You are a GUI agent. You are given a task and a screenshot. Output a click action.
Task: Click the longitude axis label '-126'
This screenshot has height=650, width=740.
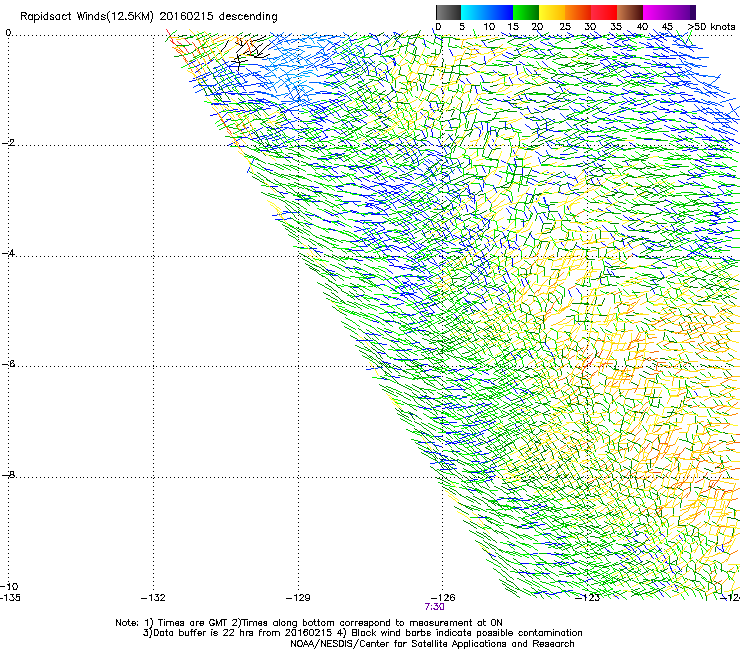[x=443, y=598]
